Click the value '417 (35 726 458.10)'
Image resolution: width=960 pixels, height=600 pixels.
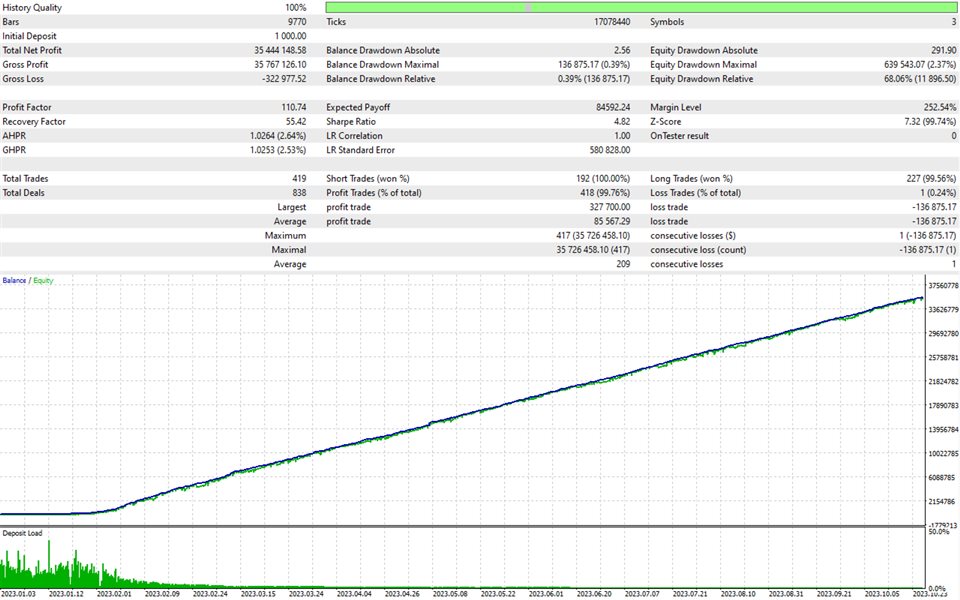pyautogui.click(x=593, y=235)
